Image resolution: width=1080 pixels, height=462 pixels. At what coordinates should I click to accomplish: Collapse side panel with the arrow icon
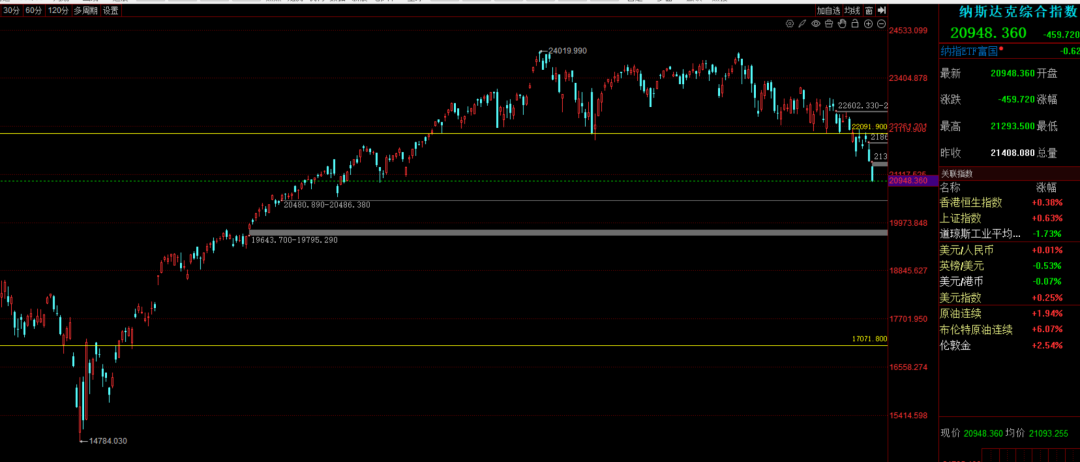pos(882,10)
